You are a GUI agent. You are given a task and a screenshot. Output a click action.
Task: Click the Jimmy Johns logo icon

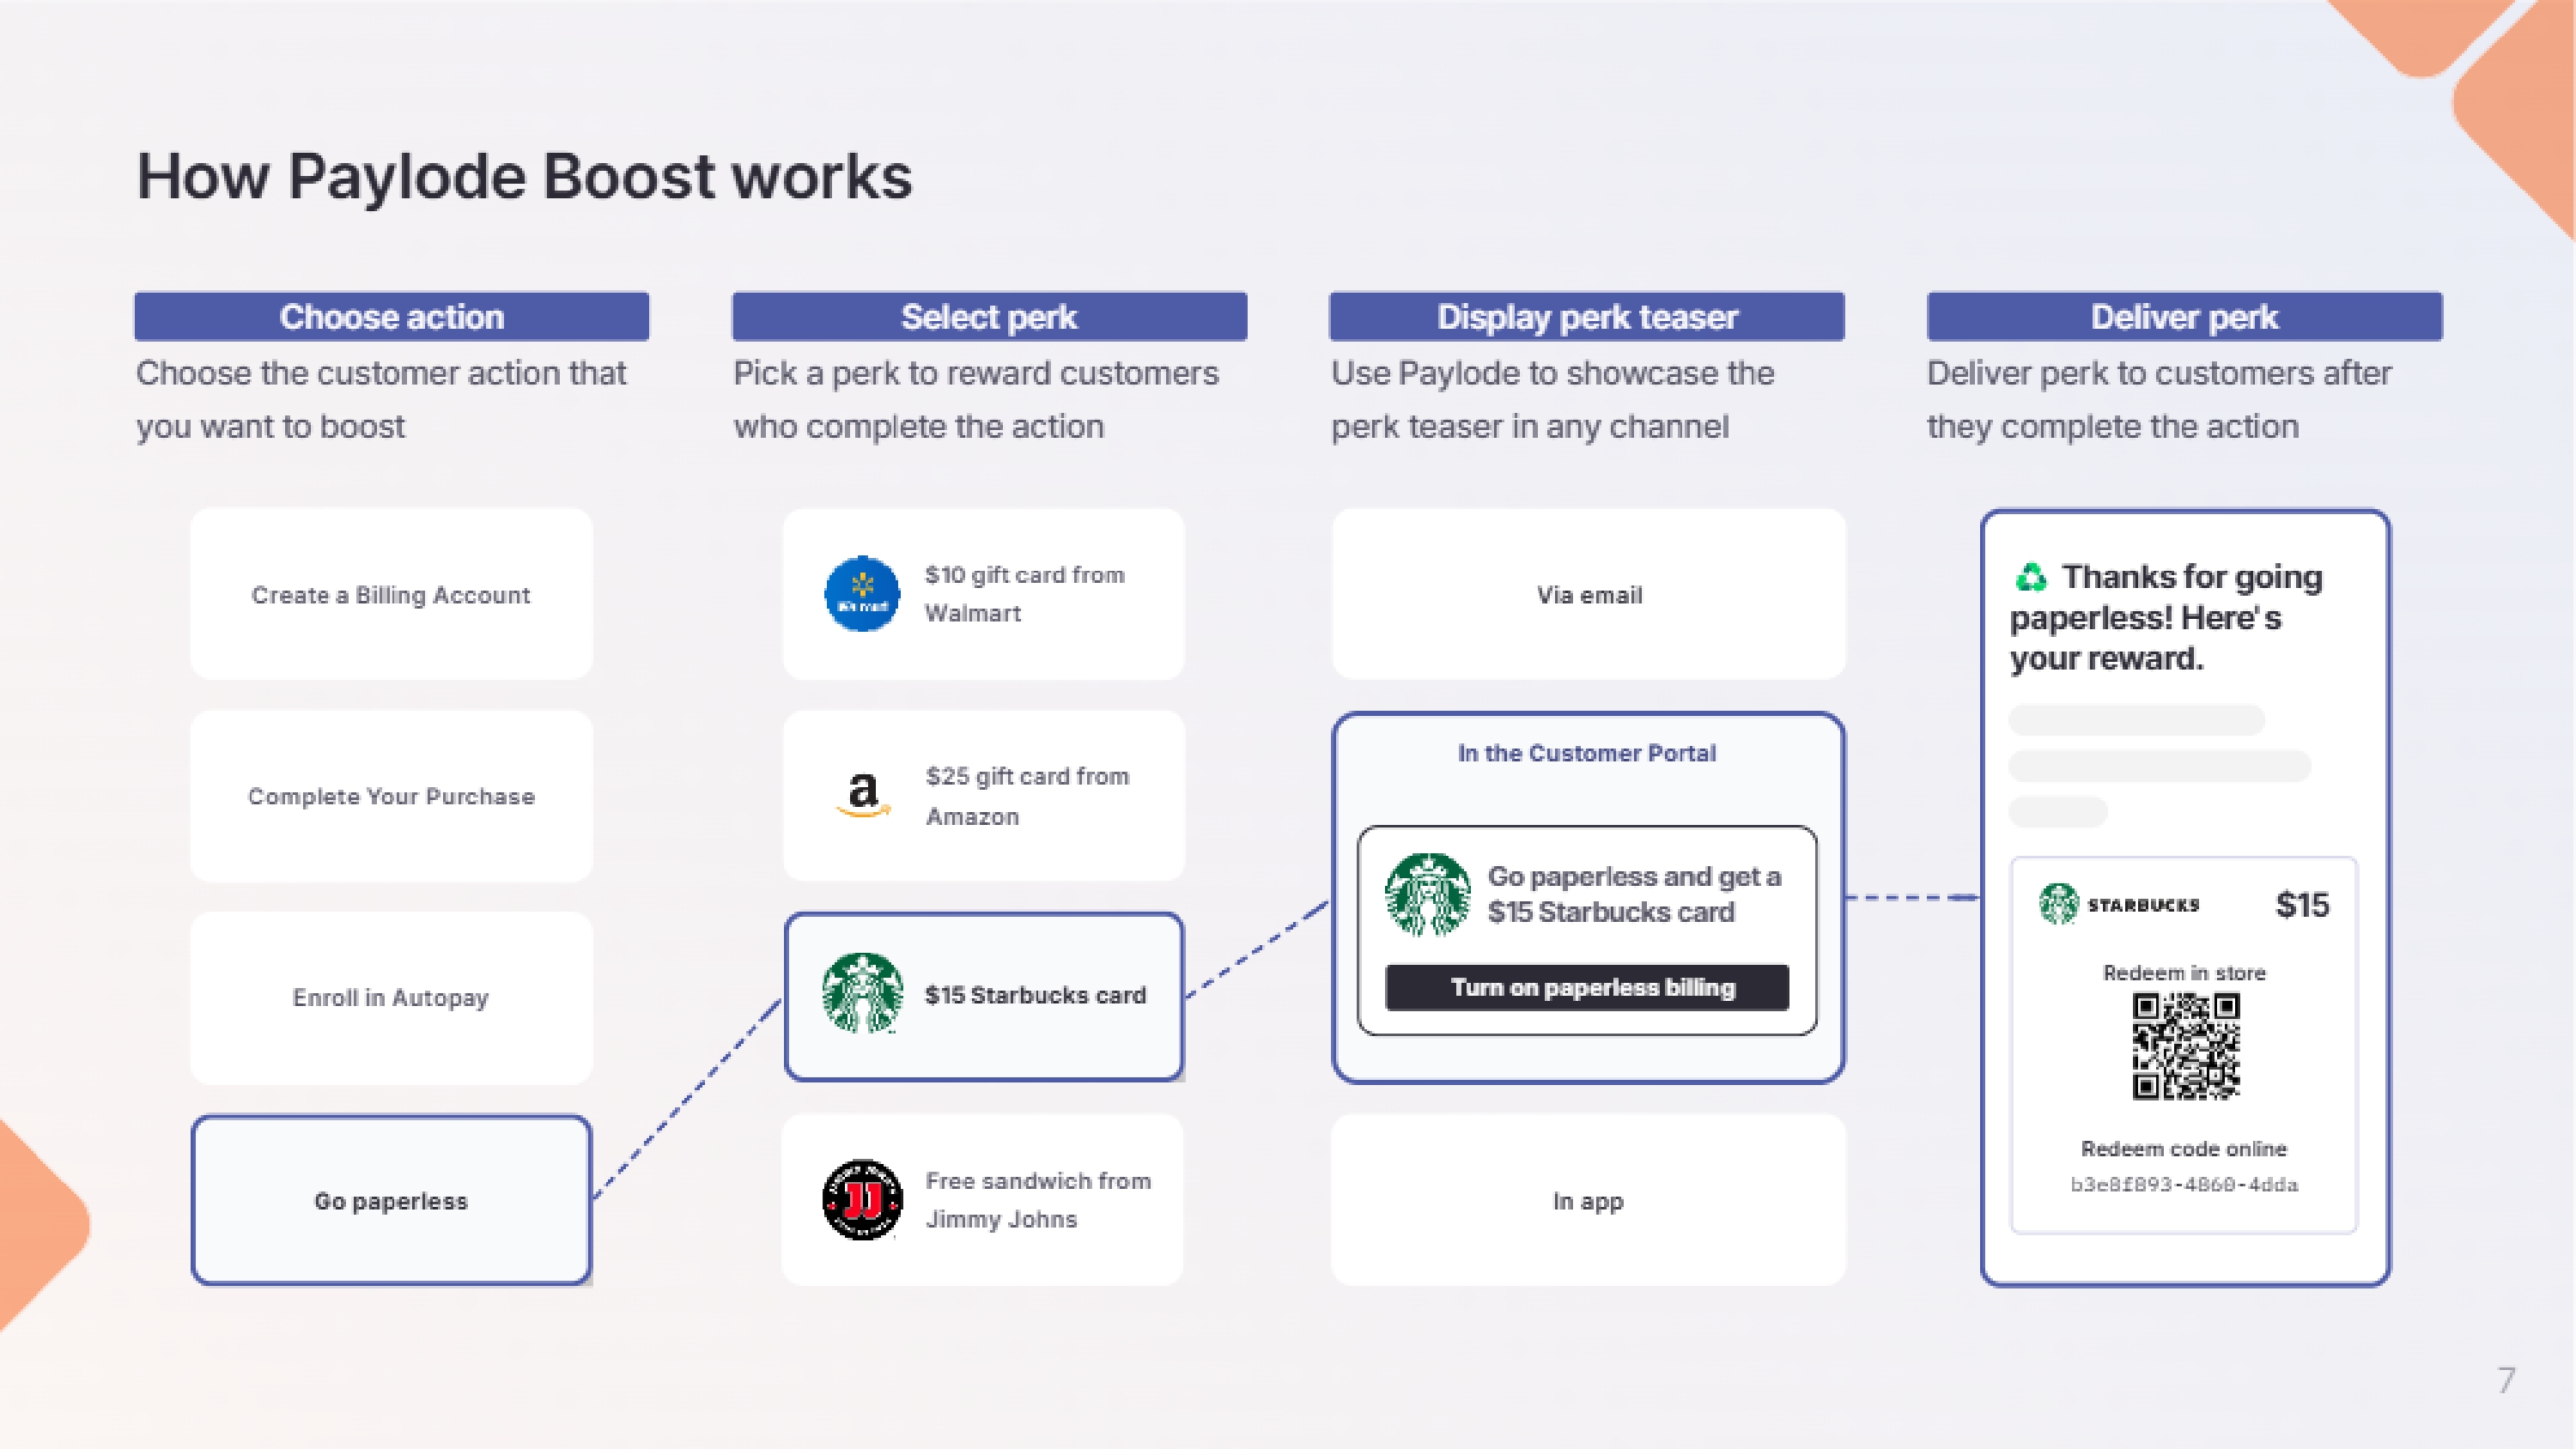(862, 1199)
